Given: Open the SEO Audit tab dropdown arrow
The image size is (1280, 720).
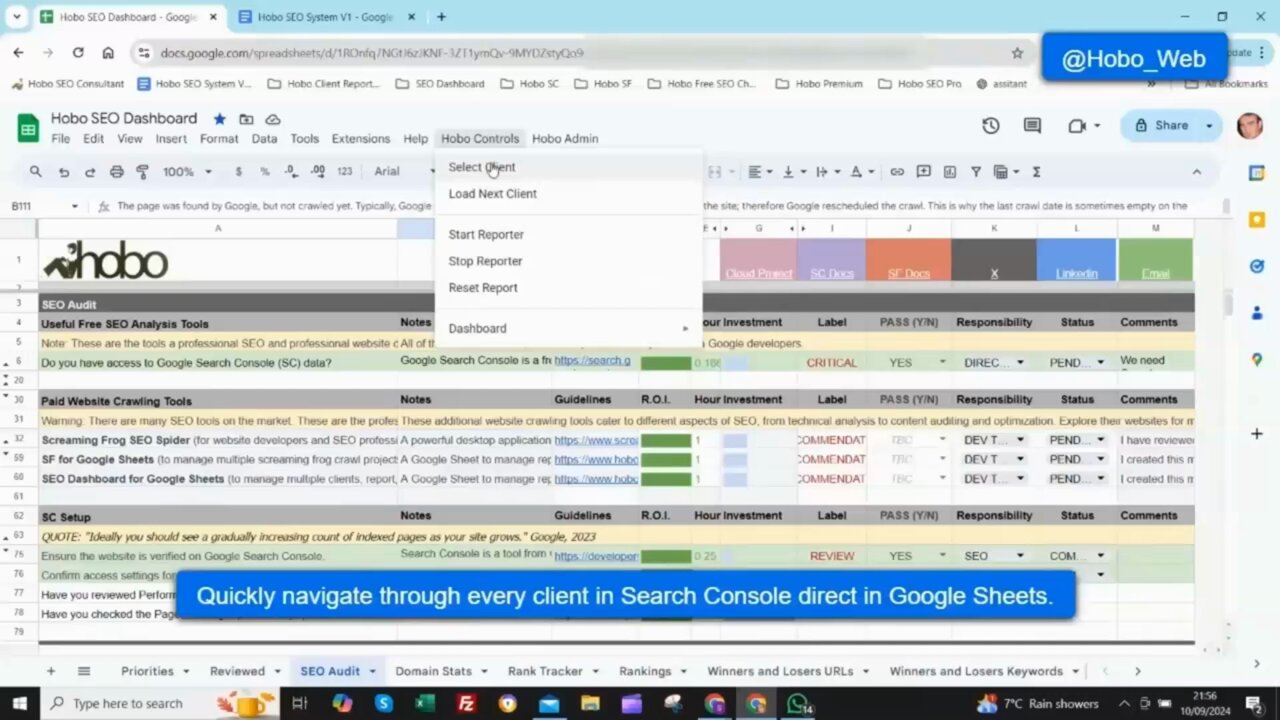Looking at the screenshot, I should pyautogui.click(x=372, y=671).
